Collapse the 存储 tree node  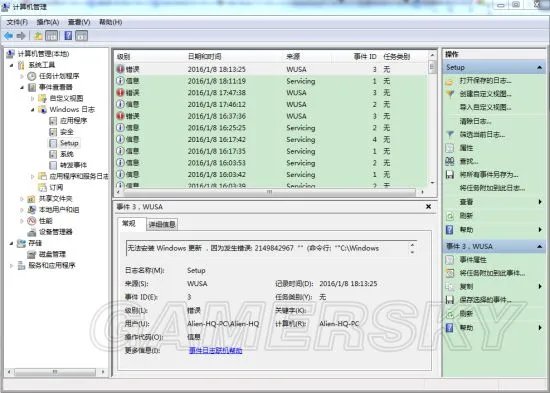(x=12, y=243)
